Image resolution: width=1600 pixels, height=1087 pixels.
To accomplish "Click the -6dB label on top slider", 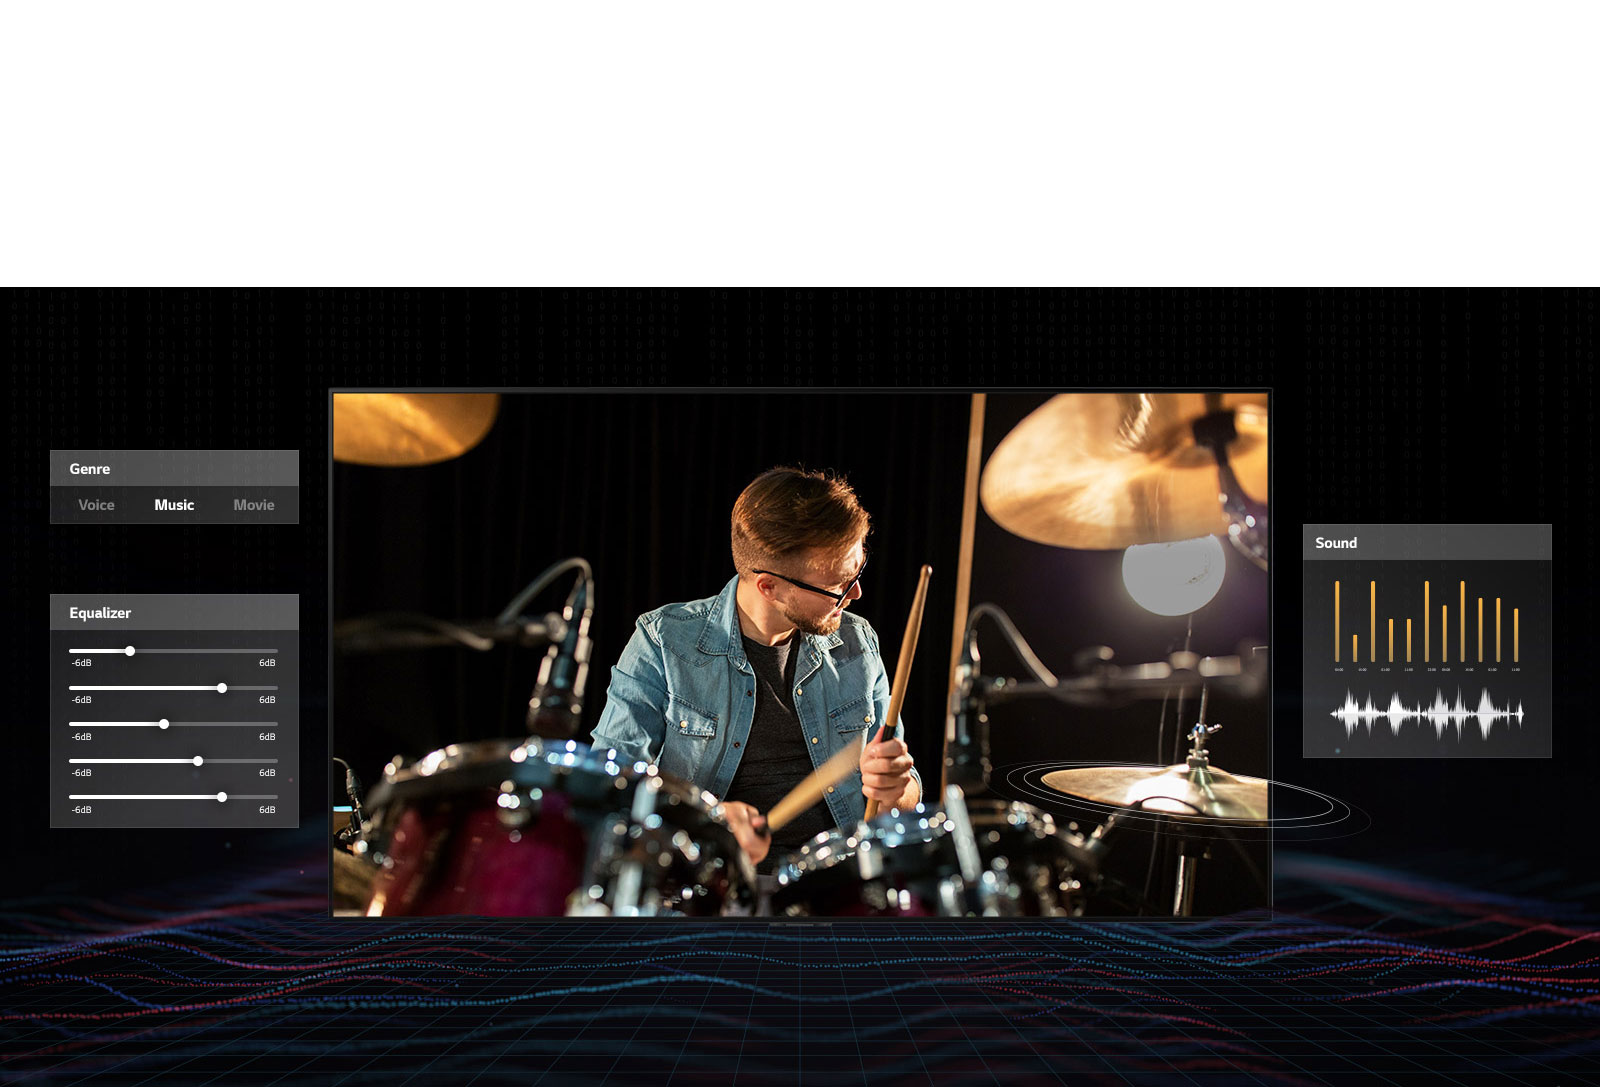I will 80,662.
